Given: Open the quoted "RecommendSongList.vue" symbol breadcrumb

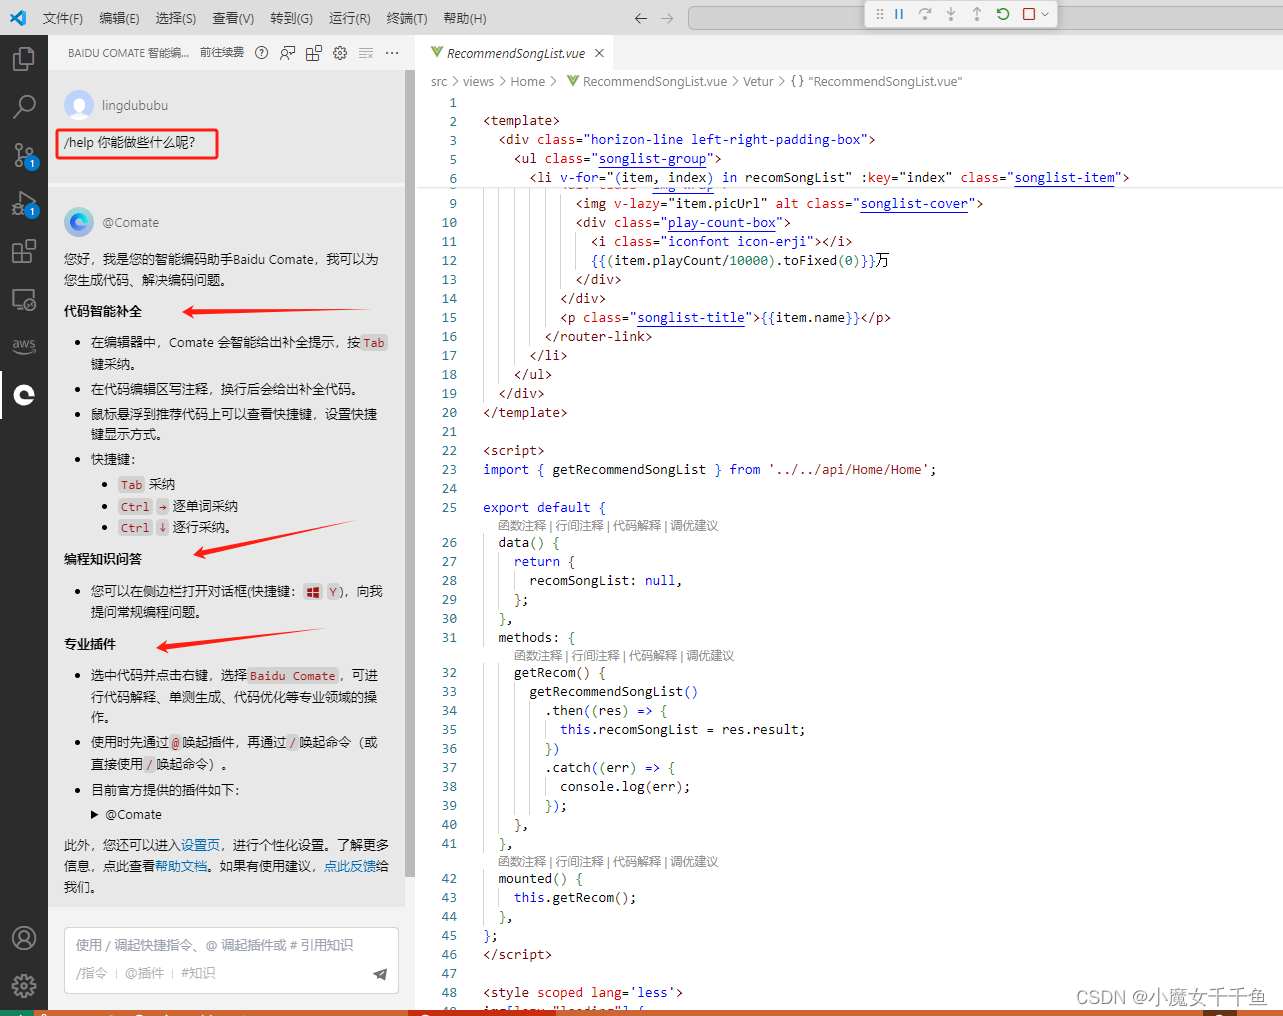Looking at the screenshot, I should click(x=876, y=82).
